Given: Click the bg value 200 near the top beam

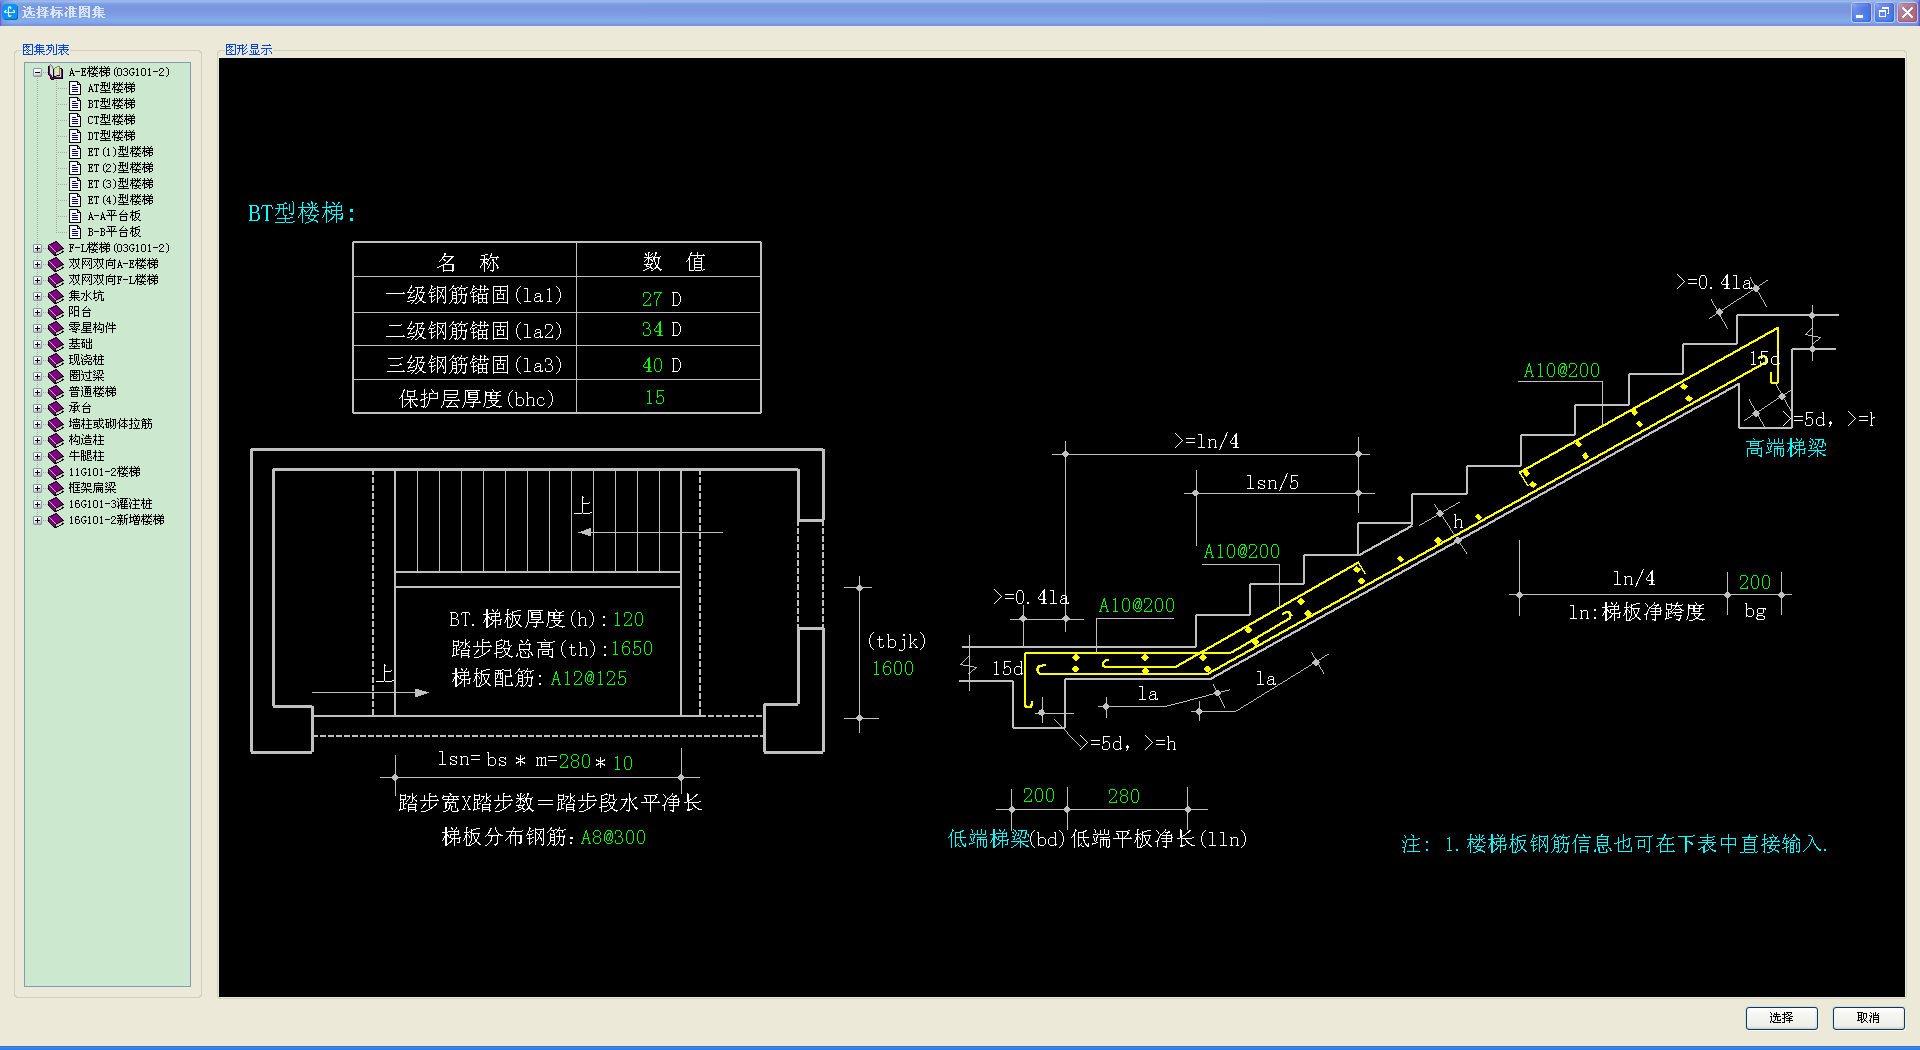Looking at the screenshot, I should coord(1754,582).
